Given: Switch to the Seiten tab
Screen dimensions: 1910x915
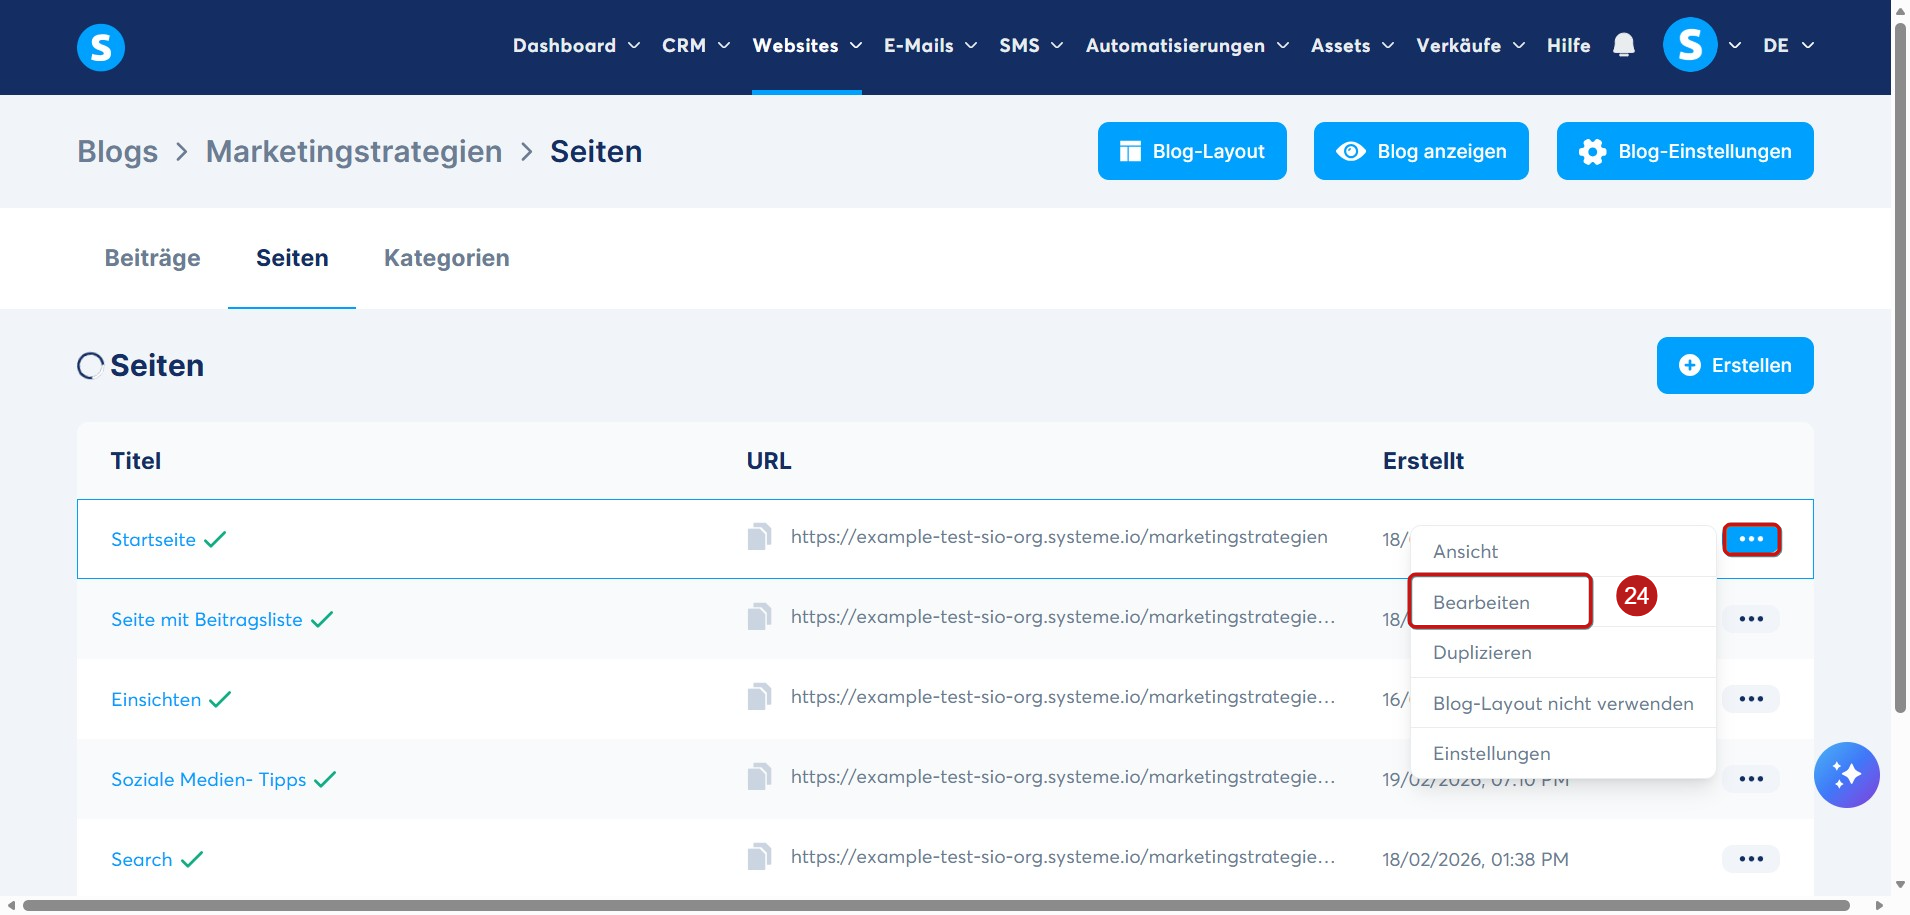Looking at the screenshot, I should click(x=292, y=258).
